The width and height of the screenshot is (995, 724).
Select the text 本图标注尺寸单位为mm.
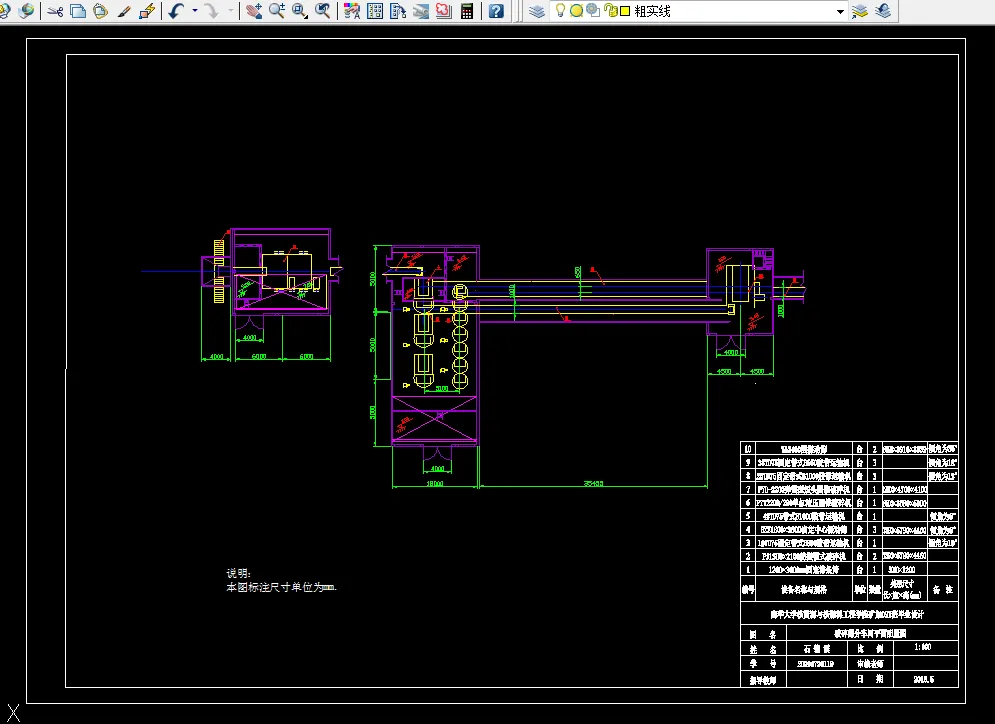point(281,588)
